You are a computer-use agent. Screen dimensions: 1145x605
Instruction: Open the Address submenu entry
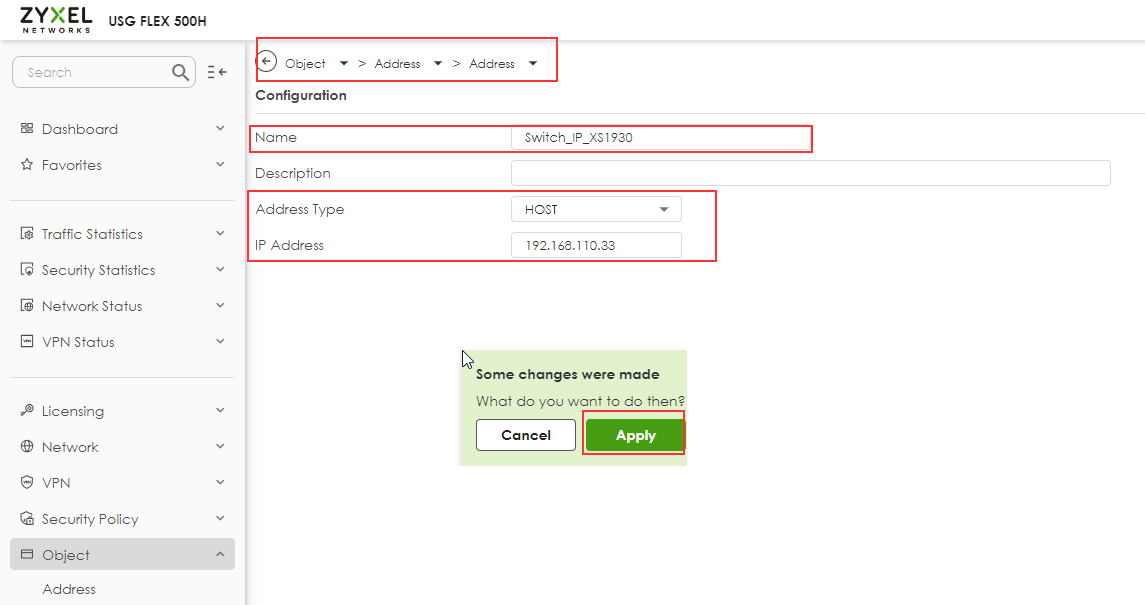tap(68, 589)
